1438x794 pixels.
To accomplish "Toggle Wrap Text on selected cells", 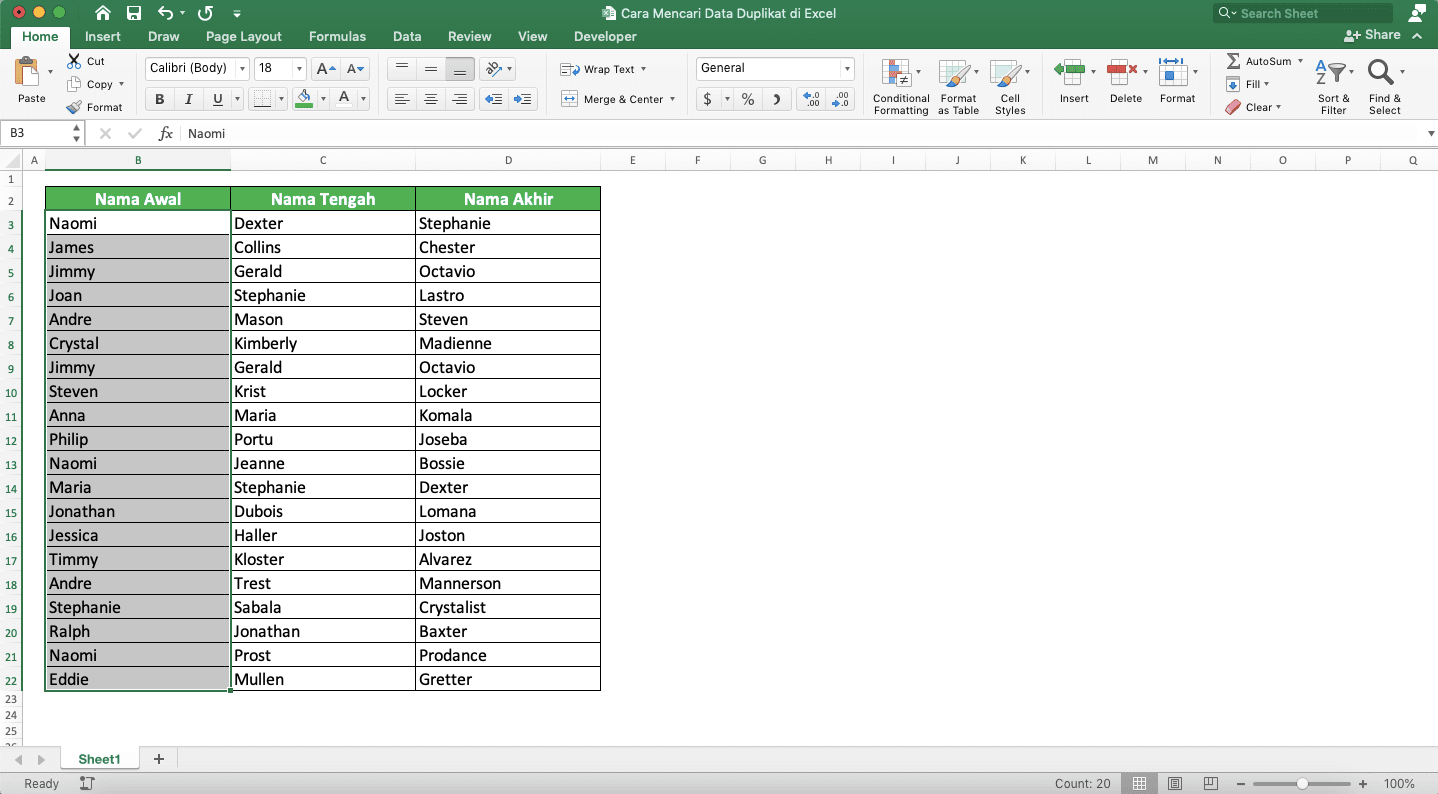I will click(x=603, y=69).
